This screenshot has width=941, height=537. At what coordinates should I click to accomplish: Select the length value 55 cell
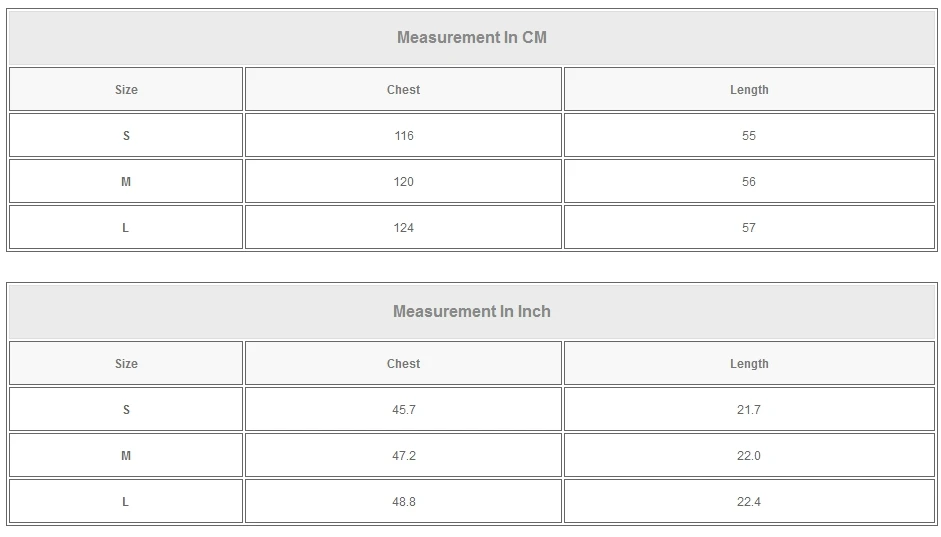pos(749,136)
